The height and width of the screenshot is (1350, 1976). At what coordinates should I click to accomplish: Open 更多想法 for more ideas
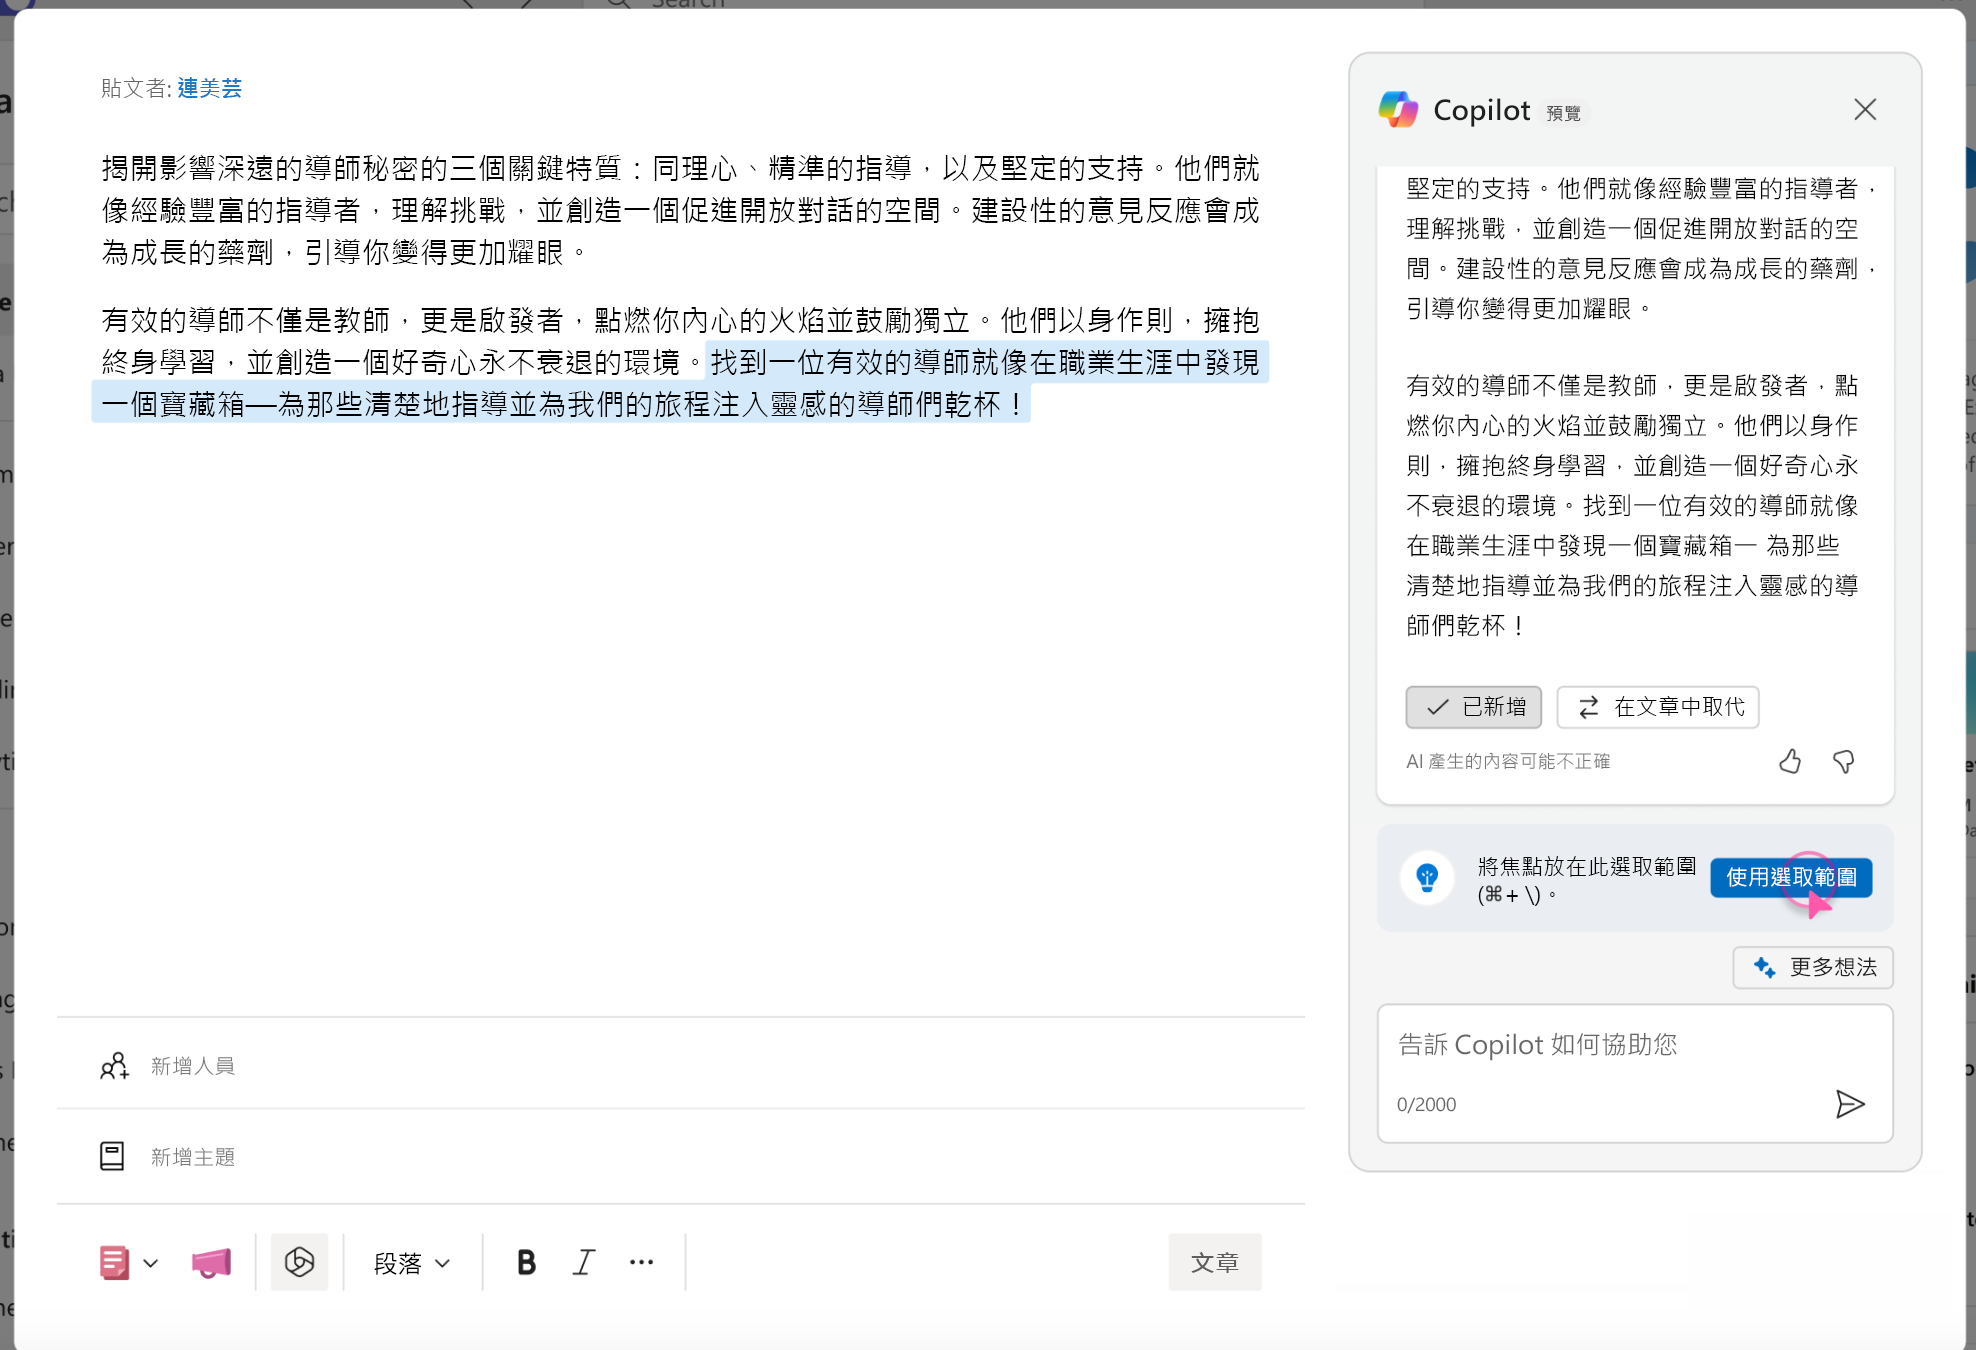1813,967
